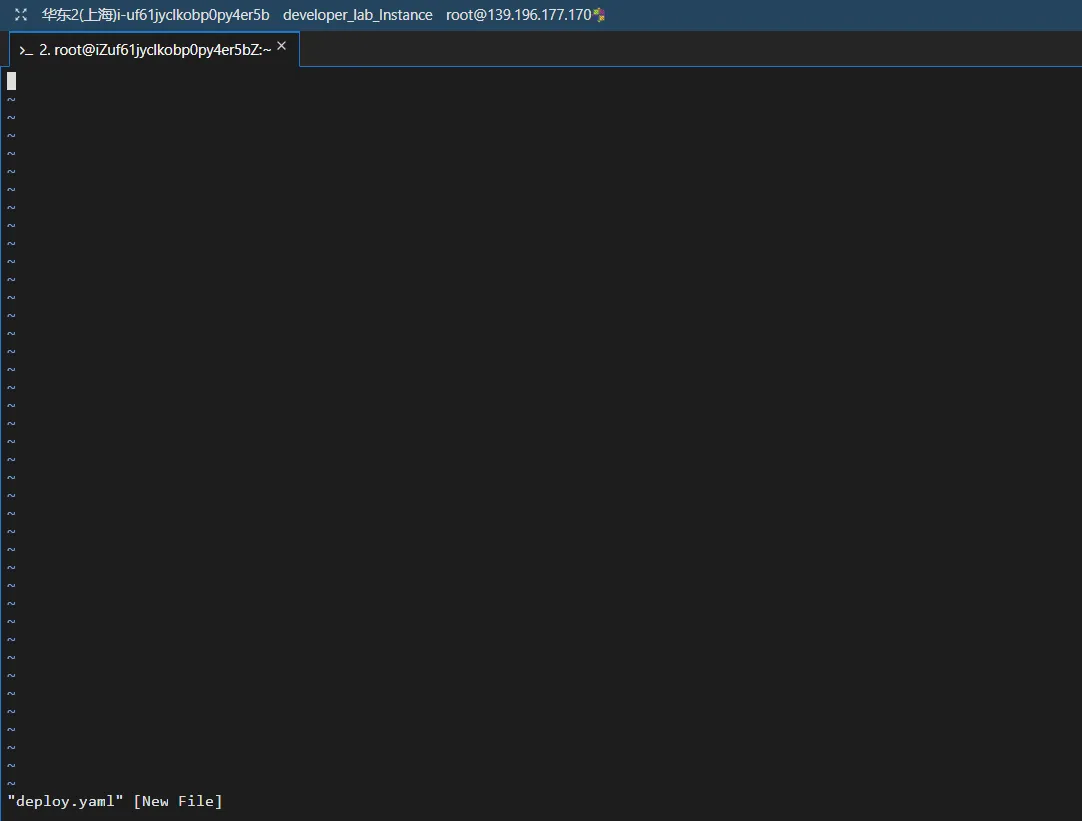Click root@139.196.177.170 connection text
Viewport: 1082px width, 821px height.
coord(518,14)
